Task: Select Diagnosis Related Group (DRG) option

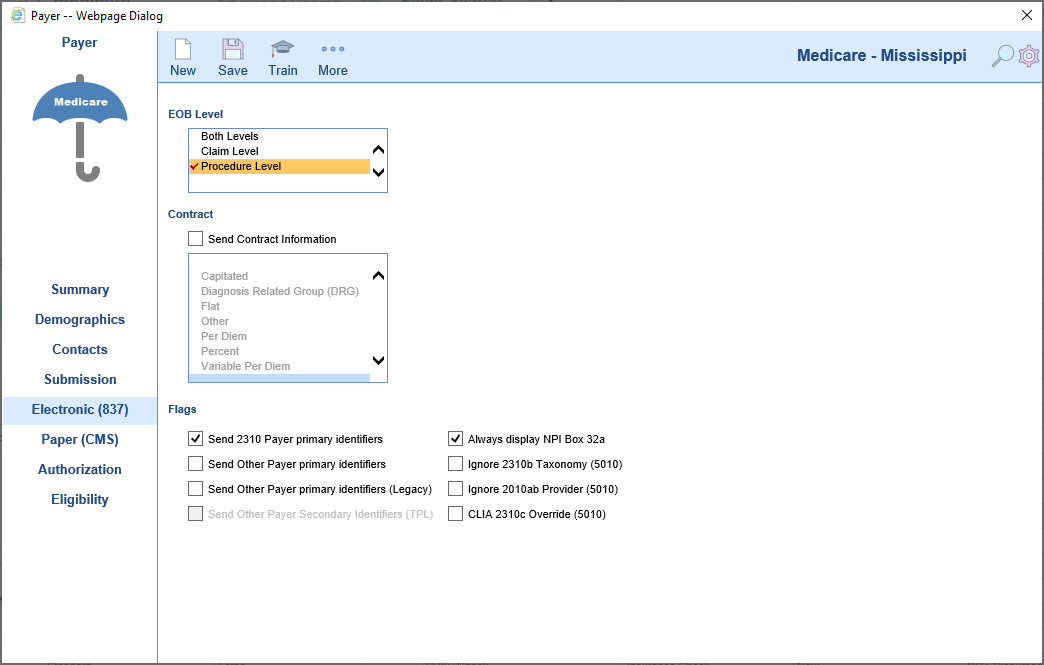Action: tap(280, 291)
